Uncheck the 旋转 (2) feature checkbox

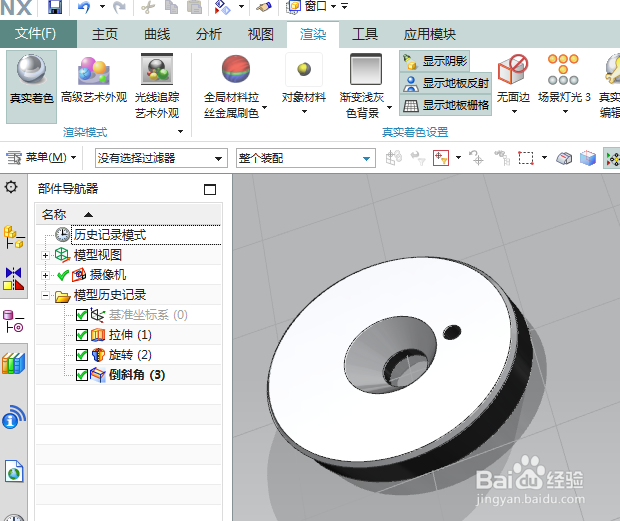coord(82,355)
